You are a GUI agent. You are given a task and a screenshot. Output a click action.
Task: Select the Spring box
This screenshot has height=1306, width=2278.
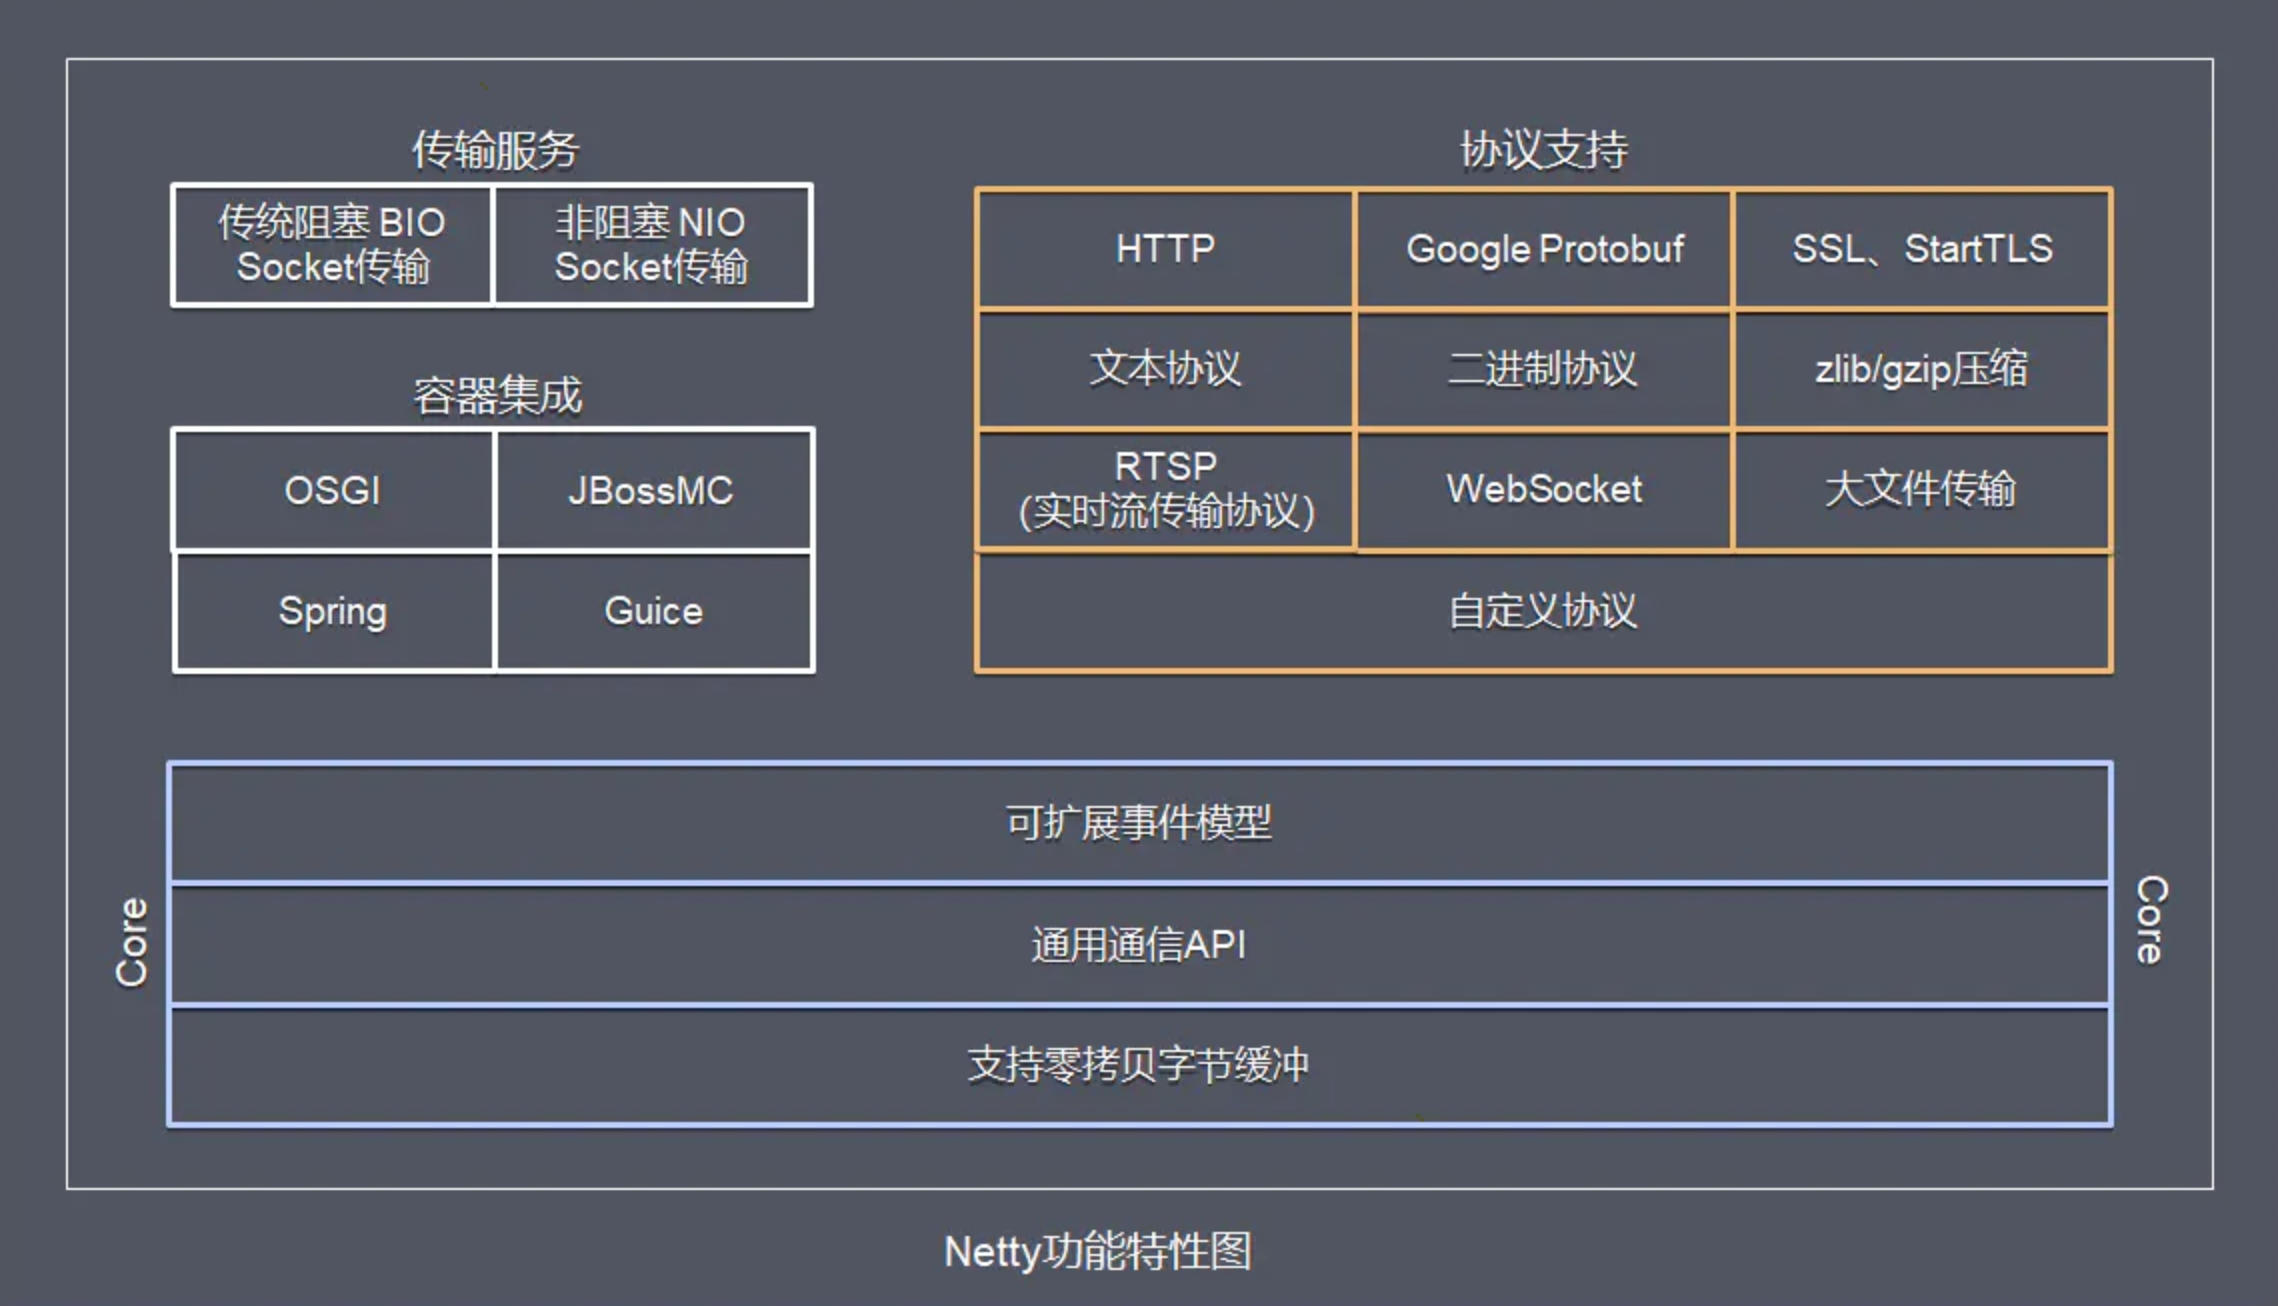click(x=333, y=611)
